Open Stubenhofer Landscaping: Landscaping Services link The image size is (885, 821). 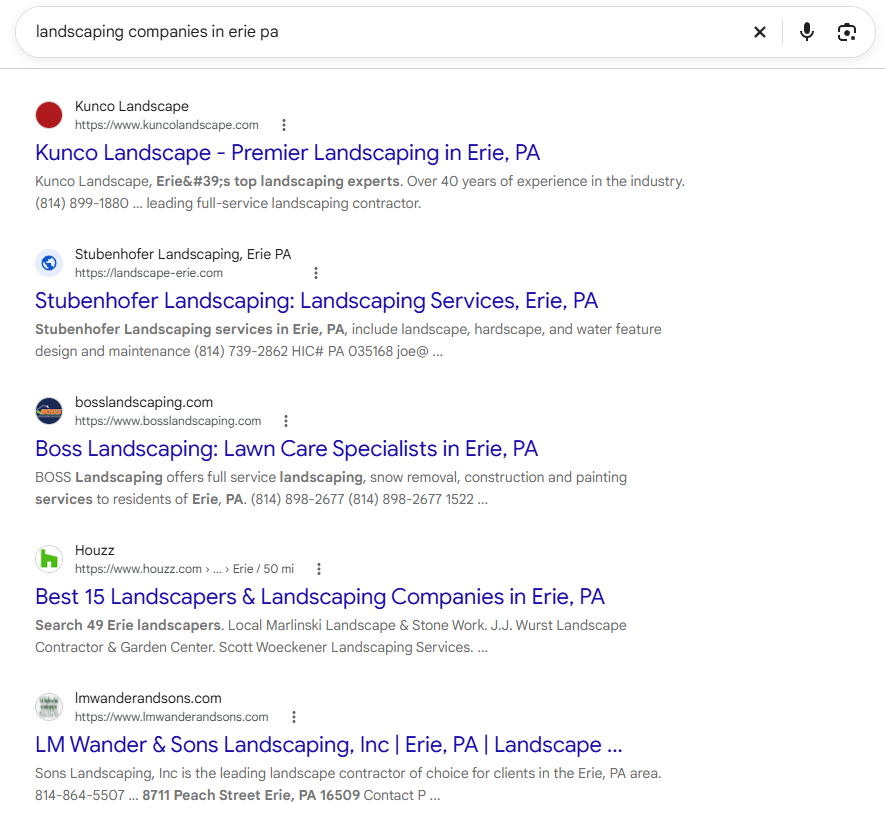click(316, 301)
